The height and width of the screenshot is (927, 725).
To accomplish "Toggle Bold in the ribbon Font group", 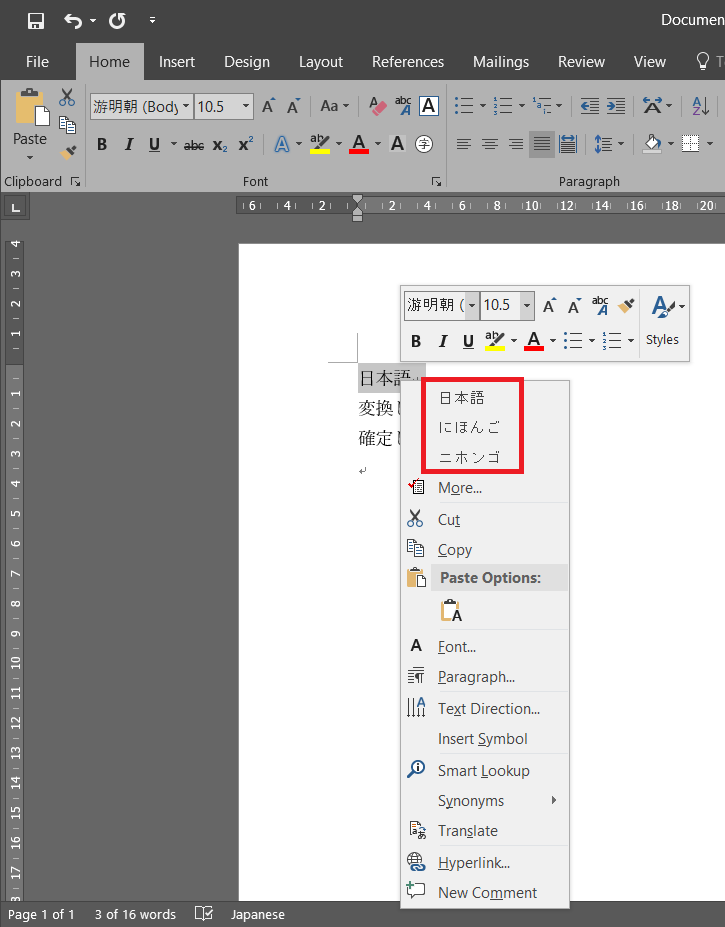I will point(101,145).
